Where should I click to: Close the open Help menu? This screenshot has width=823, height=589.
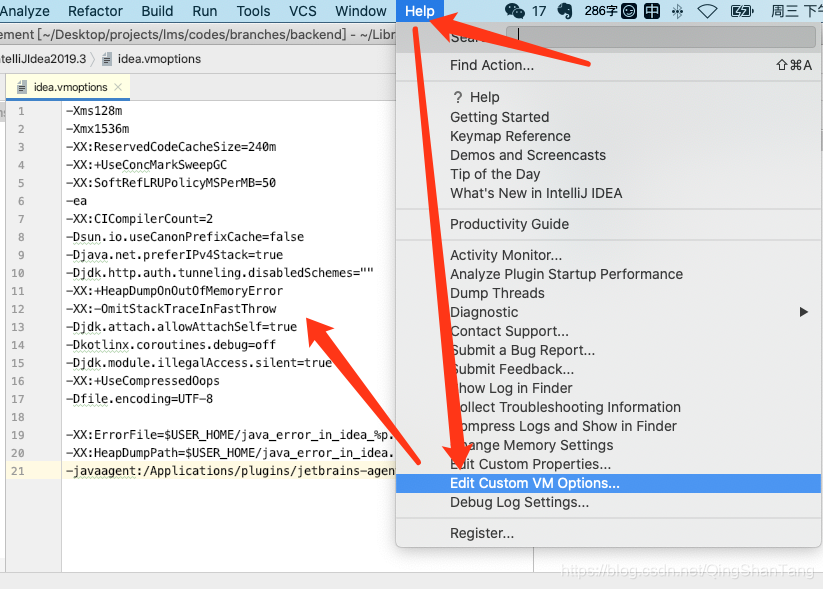click(420, 11)
